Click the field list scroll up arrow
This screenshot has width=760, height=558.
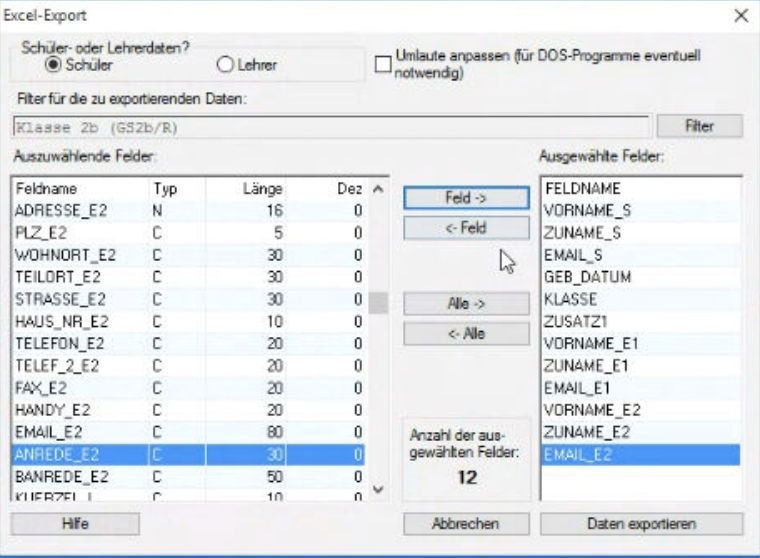coord(378,189)
